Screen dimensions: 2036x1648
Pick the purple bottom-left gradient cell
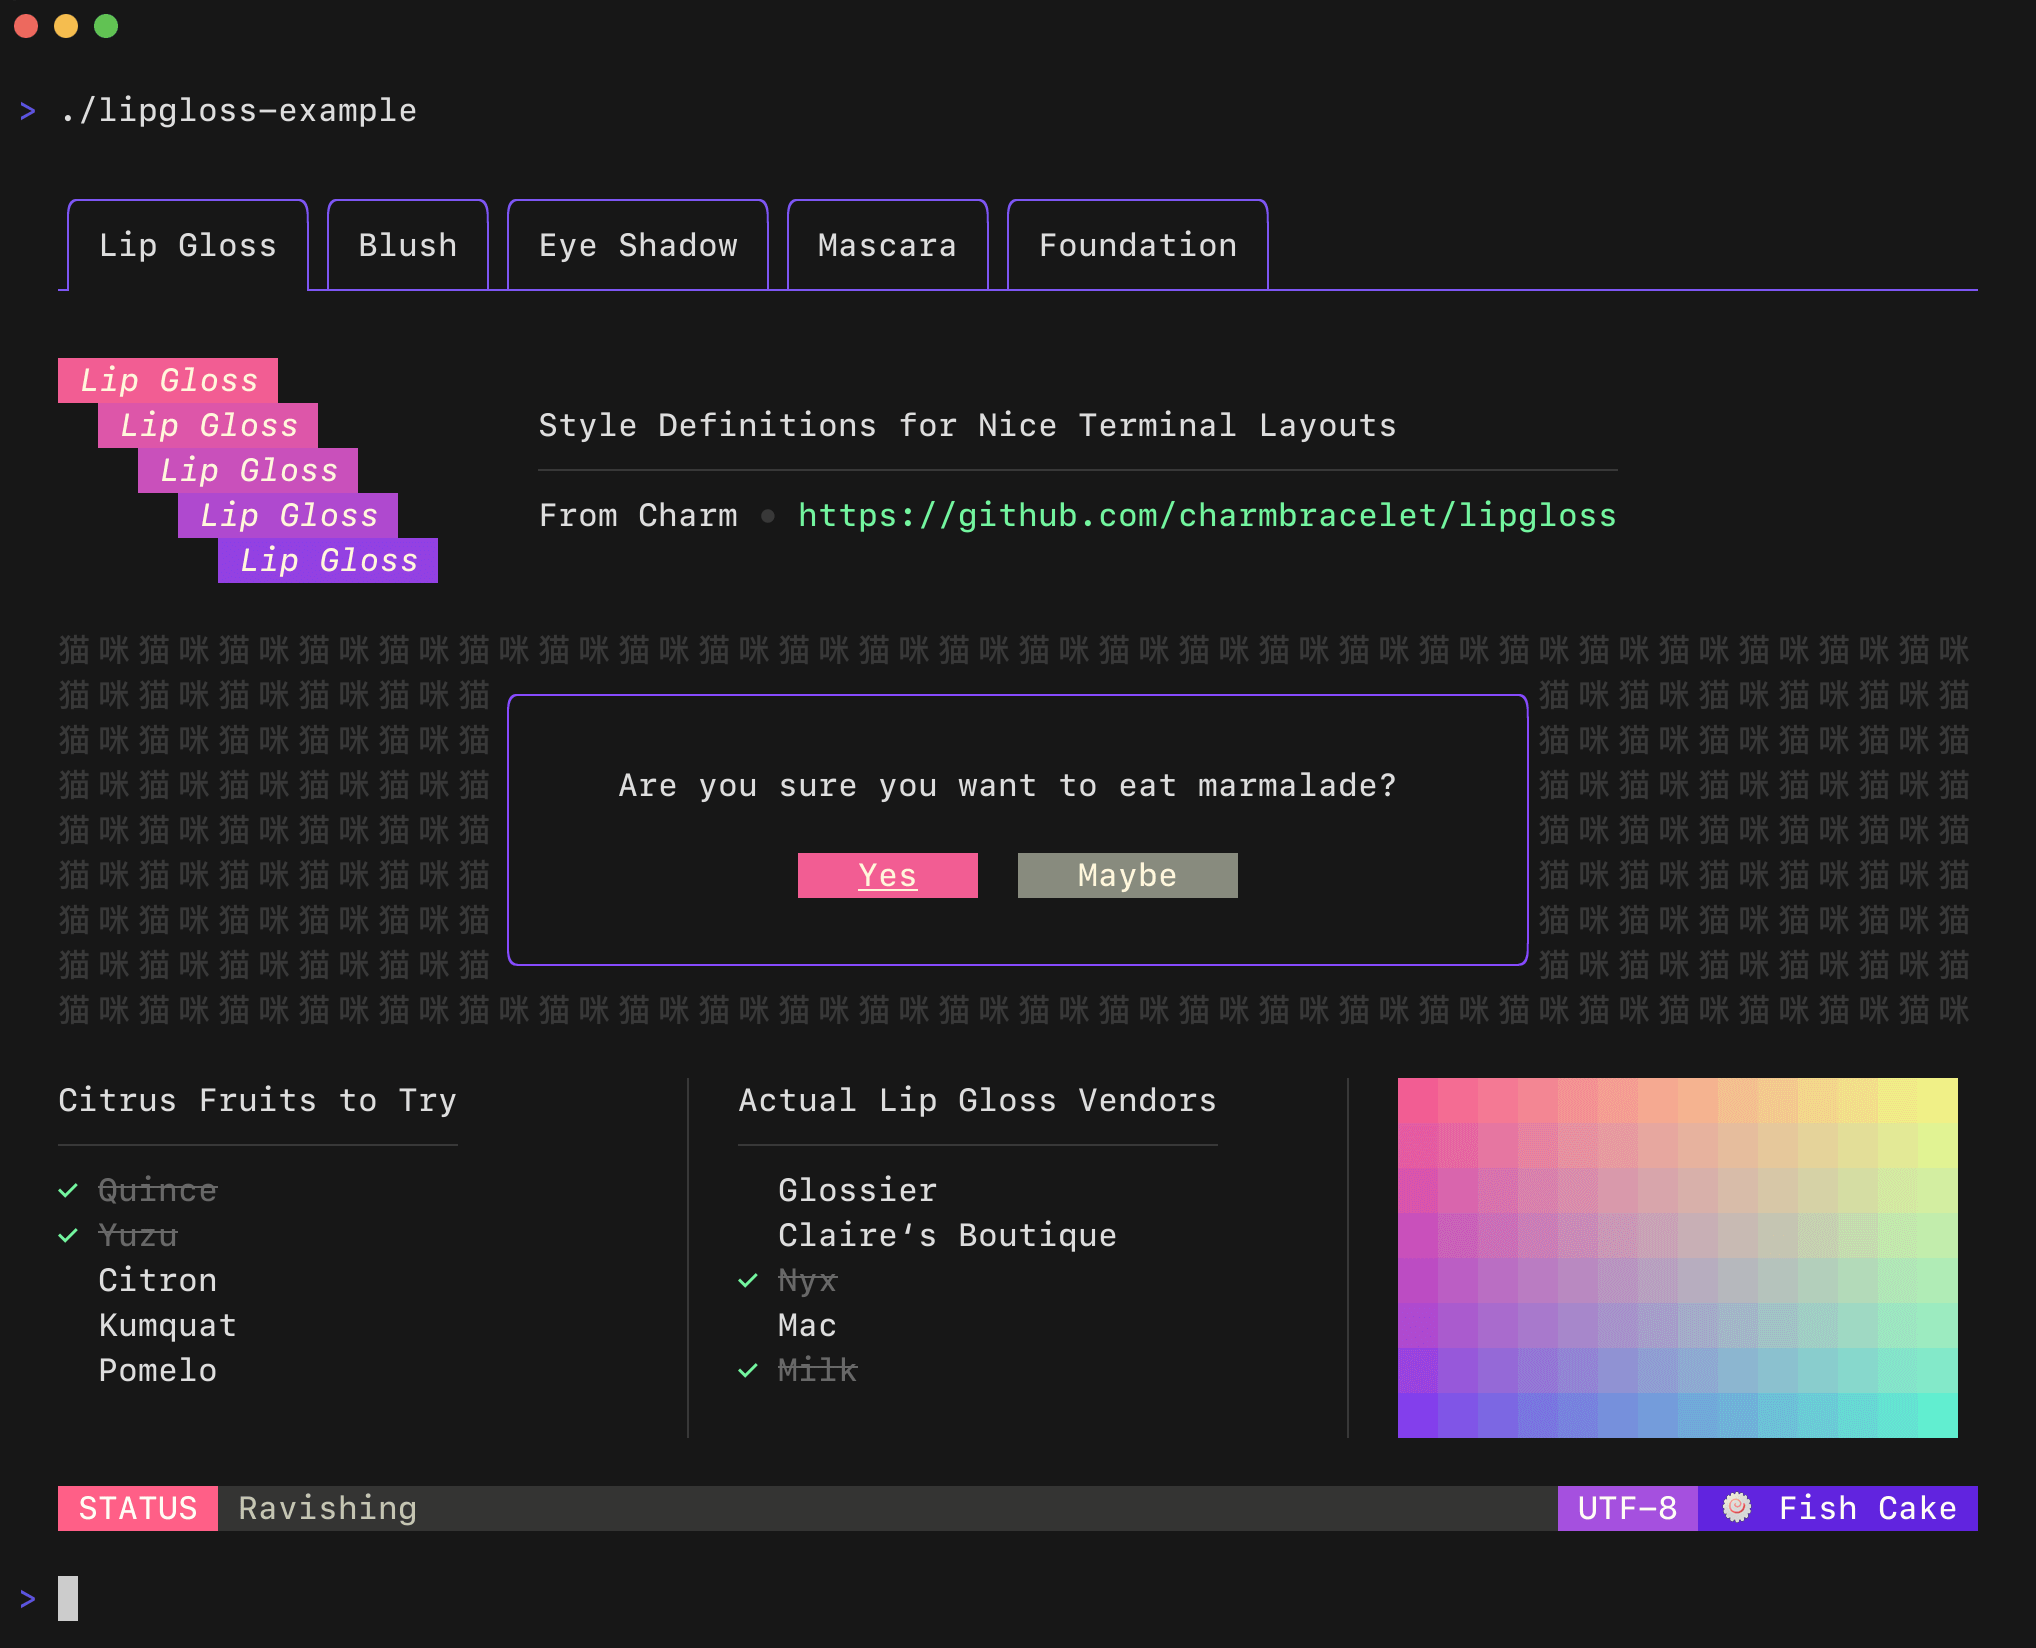click(x=1418, y=1415)
